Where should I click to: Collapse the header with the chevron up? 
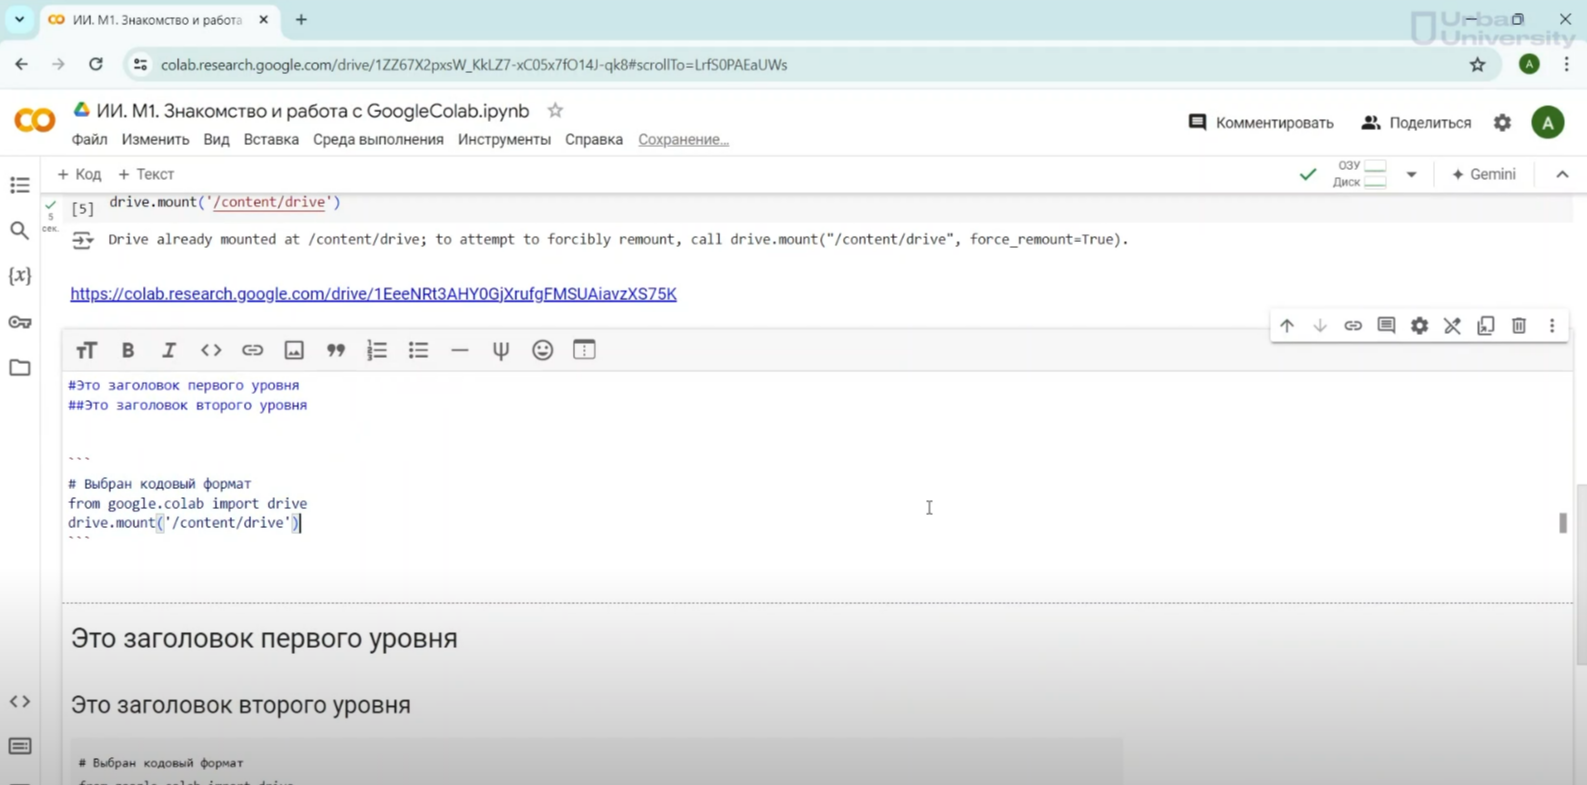1562,174
